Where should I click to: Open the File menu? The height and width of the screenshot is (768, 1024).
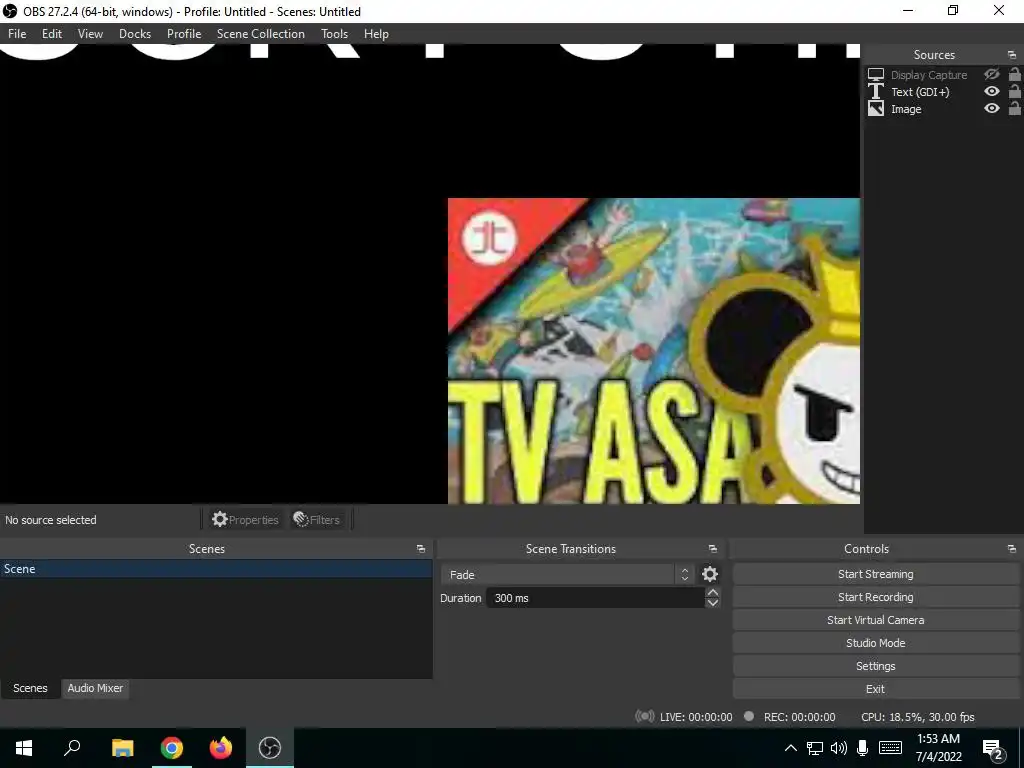tap(17, 34)
